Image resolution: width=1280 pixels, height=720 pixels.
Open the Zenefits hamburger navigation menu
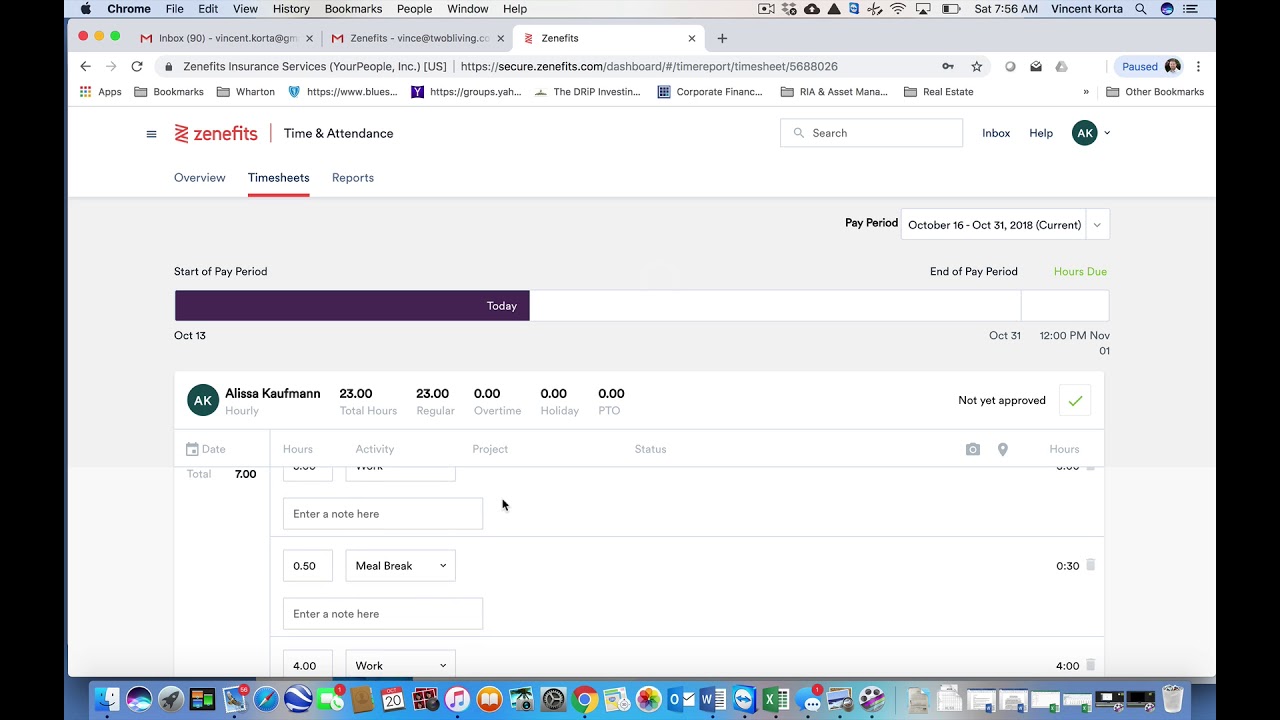pyautogui.click(x=151, y=134)
